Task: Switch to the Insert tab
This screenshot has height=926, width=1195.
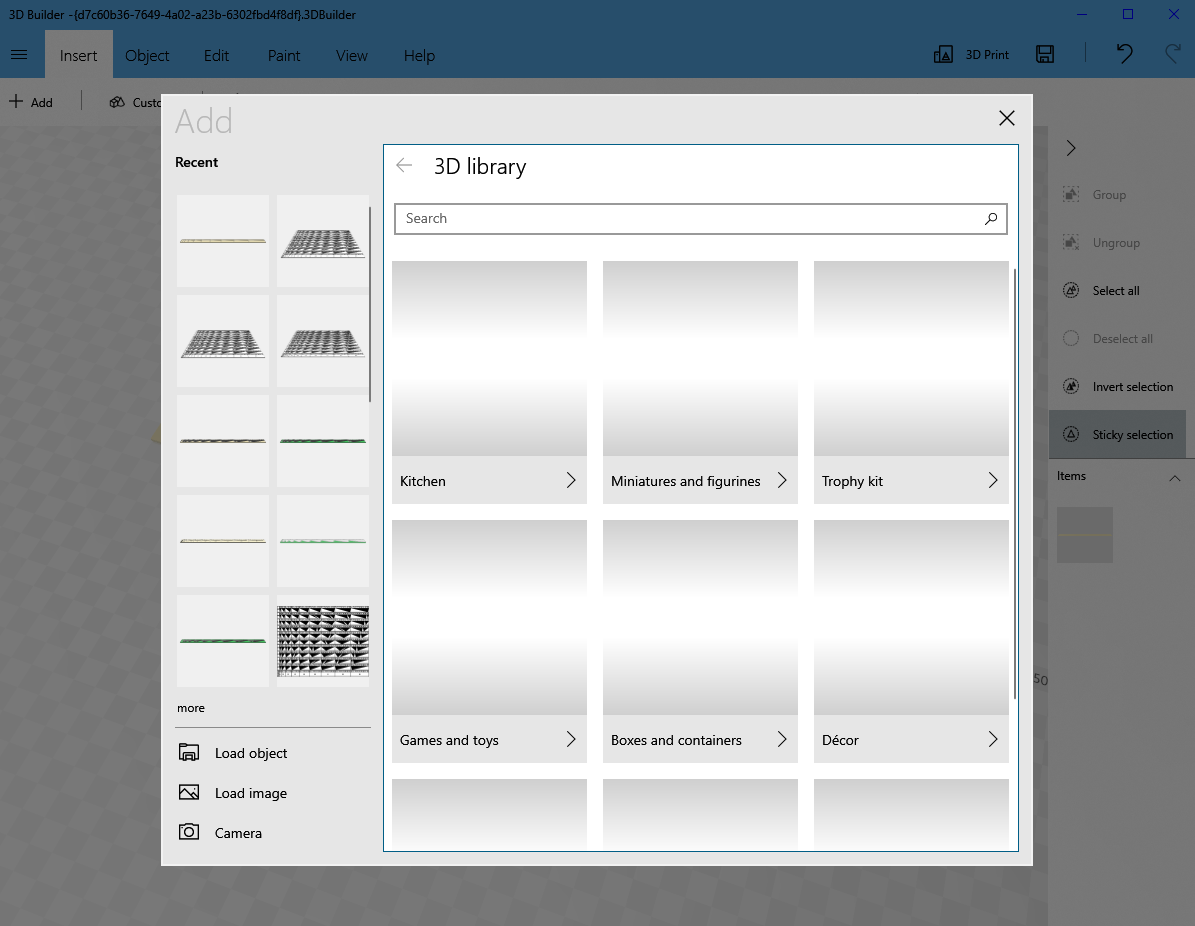Action: point(78,55)
